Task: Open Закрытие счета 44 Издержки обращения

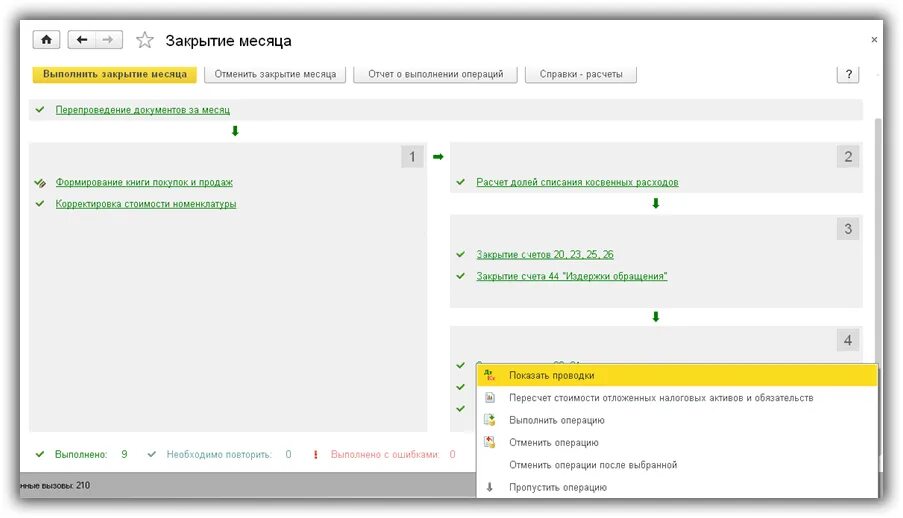Action: pyautogui.click(x=571, y=276)
